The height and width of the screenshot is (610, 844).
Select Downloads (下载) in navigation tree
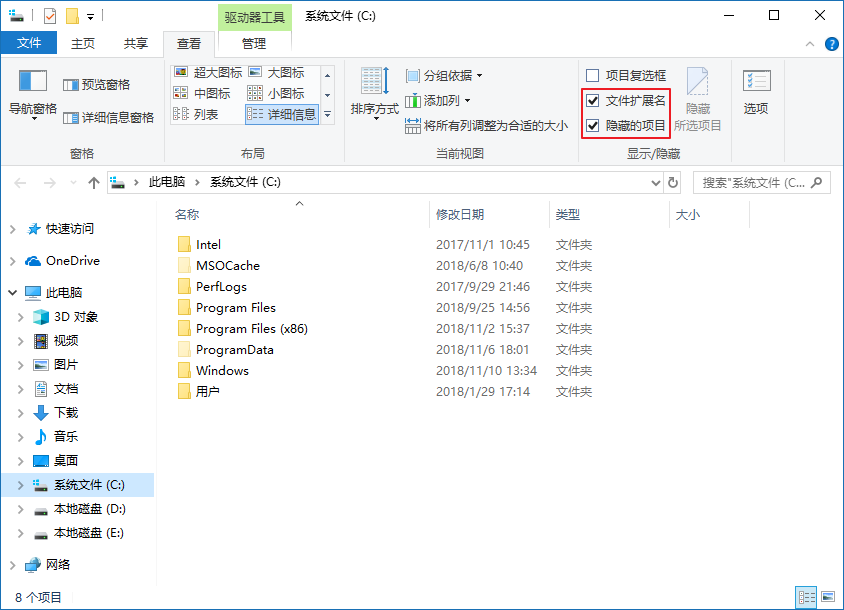coord(66,413)
